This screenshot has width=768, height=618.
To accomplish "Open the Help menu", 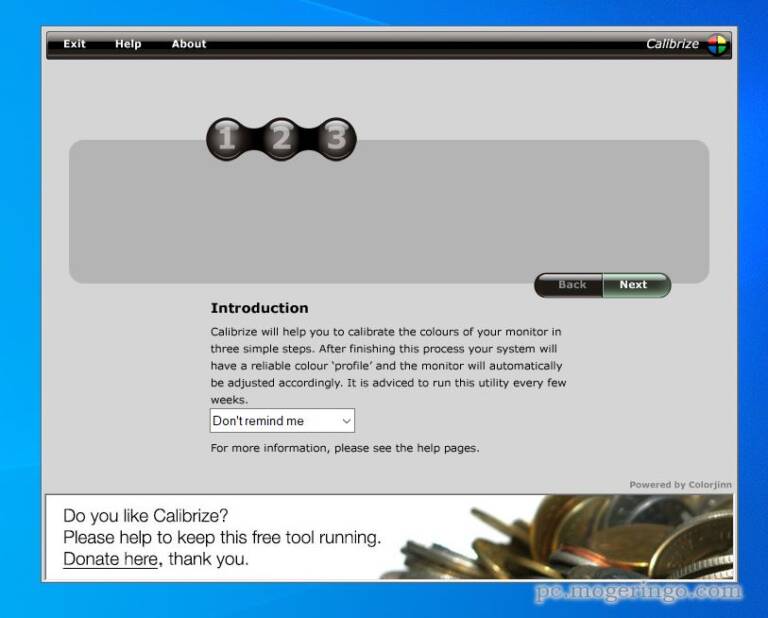I will 128,44.
